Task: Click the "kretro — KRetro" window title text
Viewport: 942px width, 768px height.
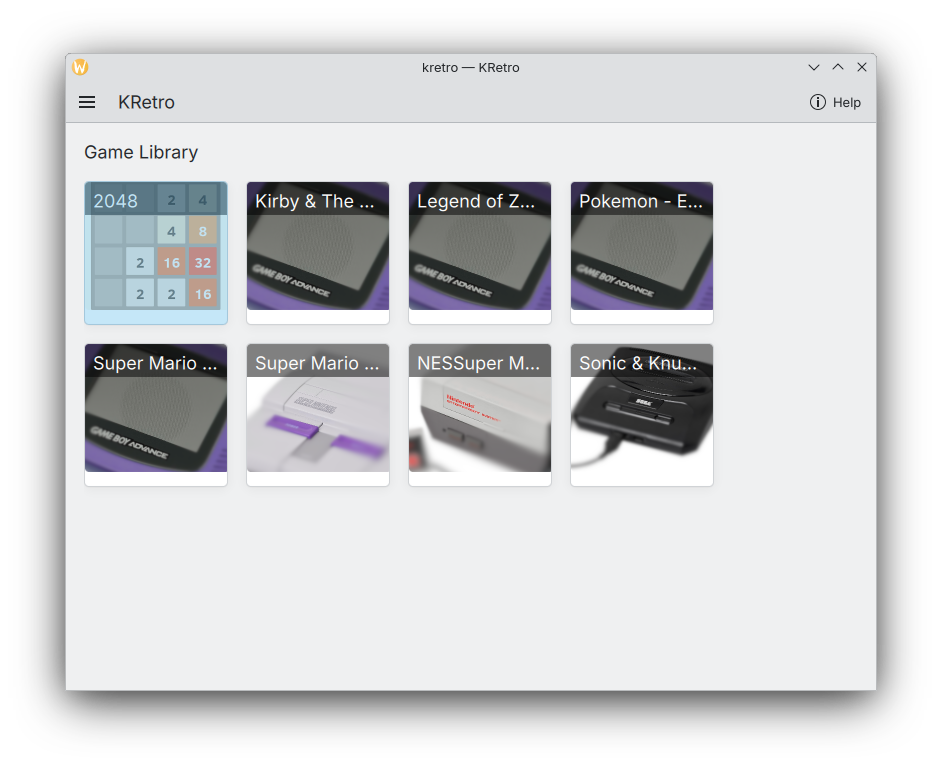Action: (x=471, y=67)
